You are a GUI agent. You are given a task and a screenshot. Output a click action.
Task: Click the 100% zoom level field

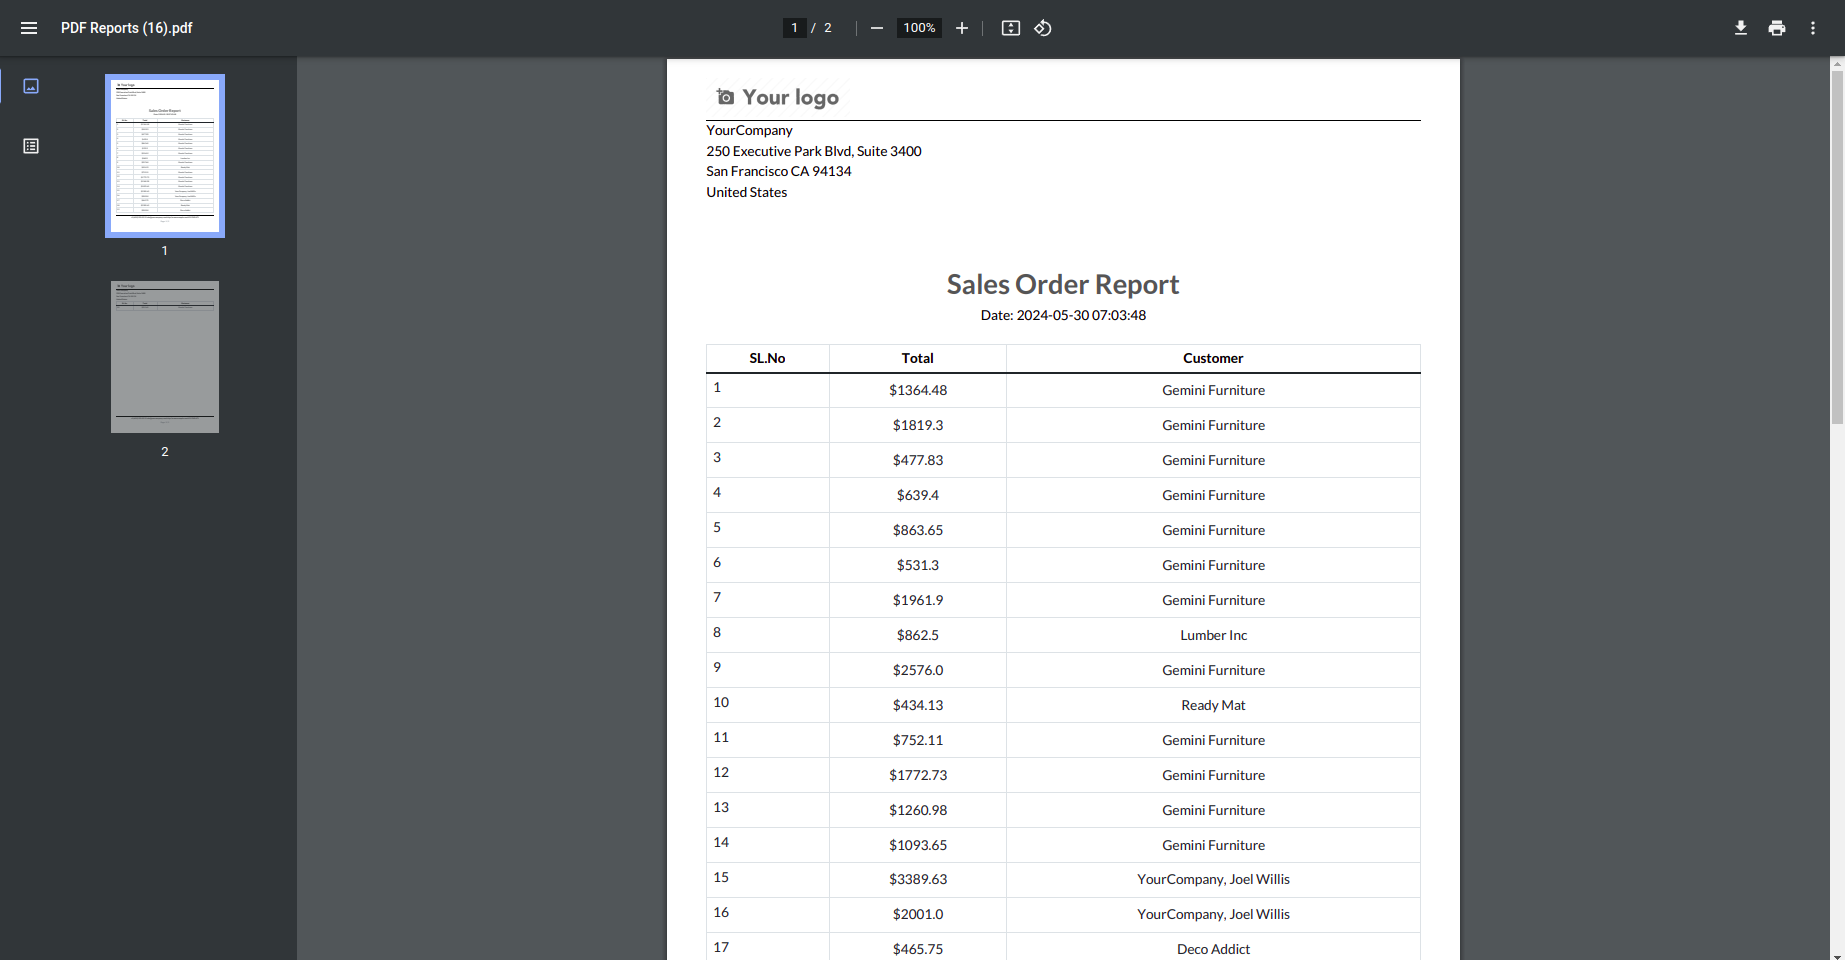(919, 28)
